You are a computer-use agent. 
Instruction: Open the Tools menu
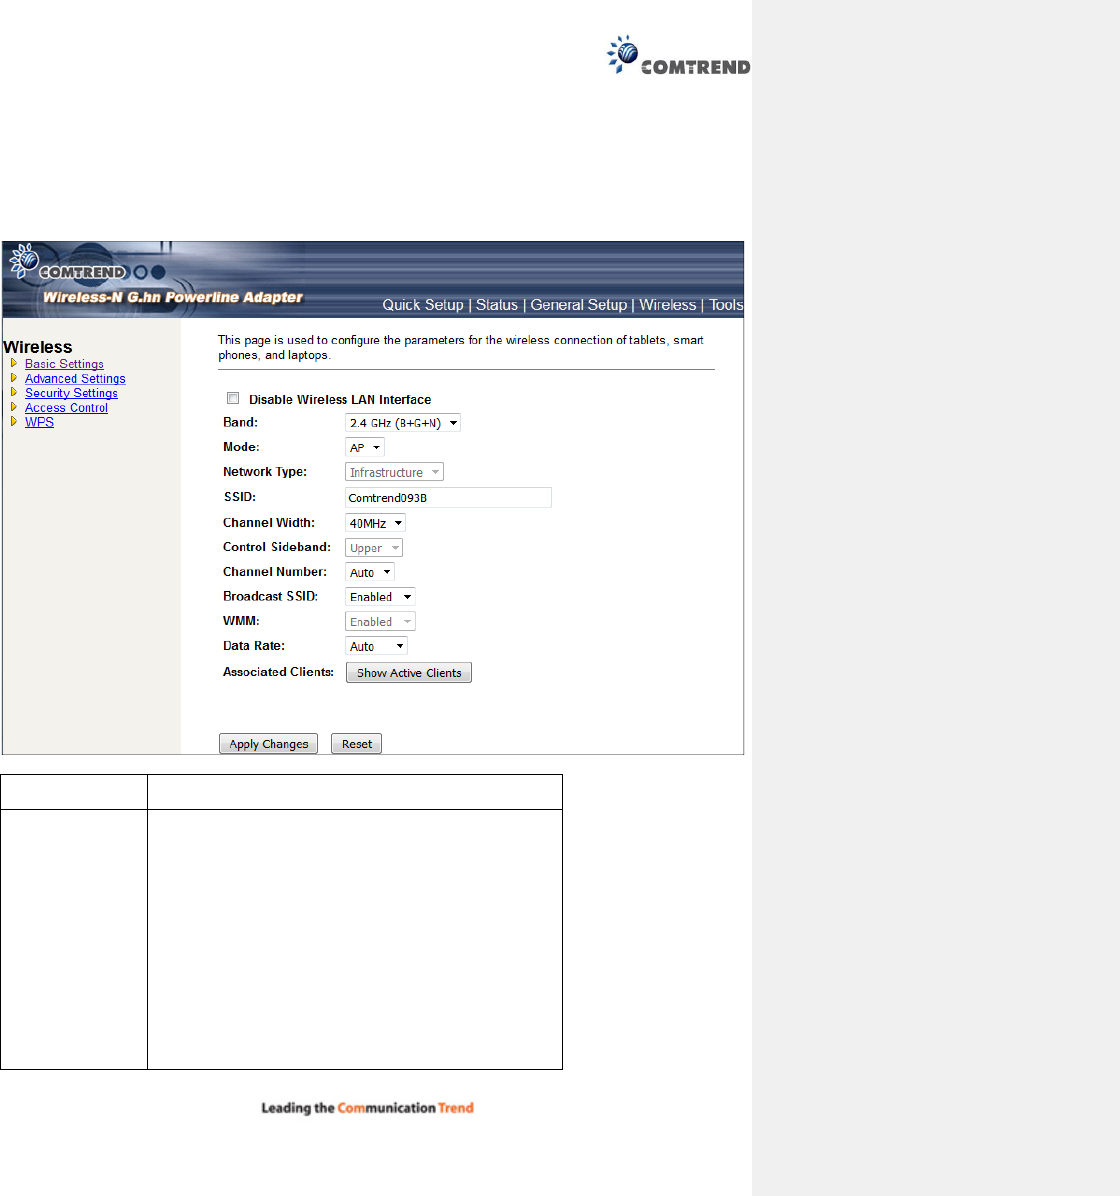pos(726,304)
